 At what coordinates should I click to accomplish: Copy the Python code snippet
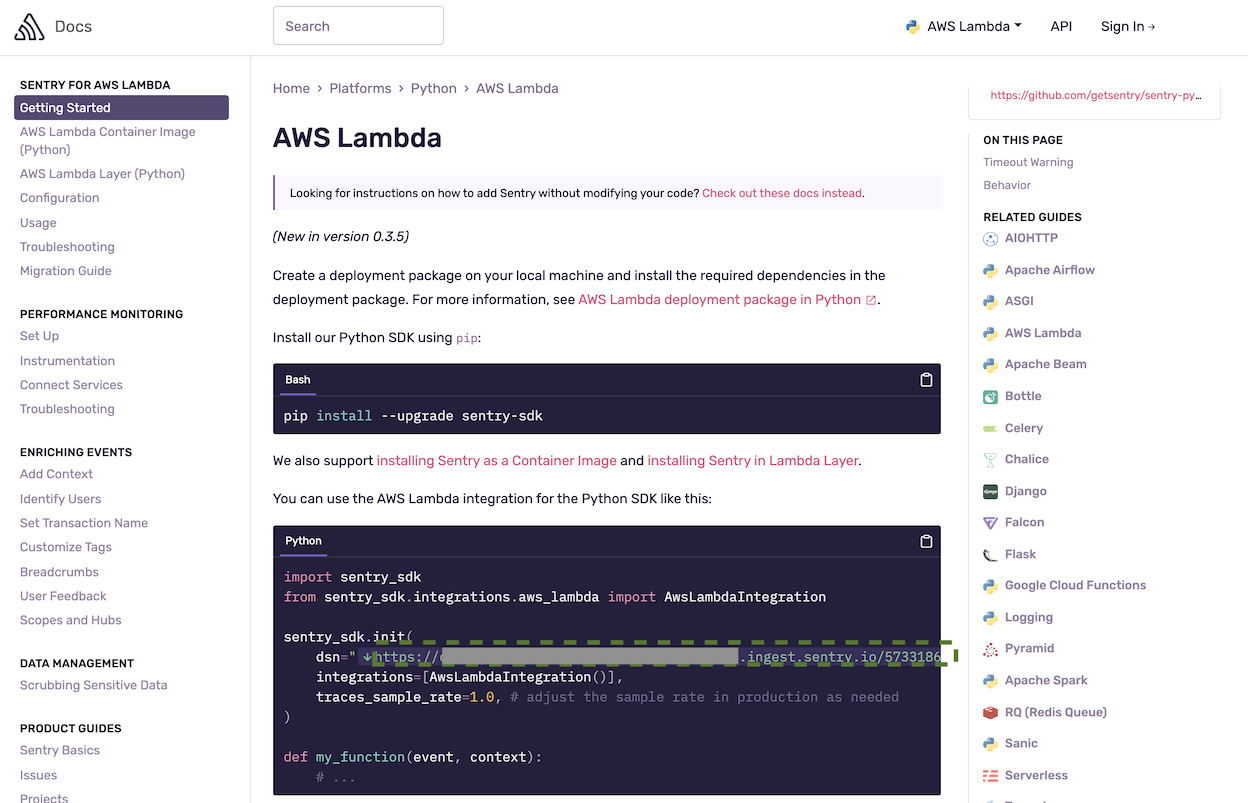pos(926,541)
